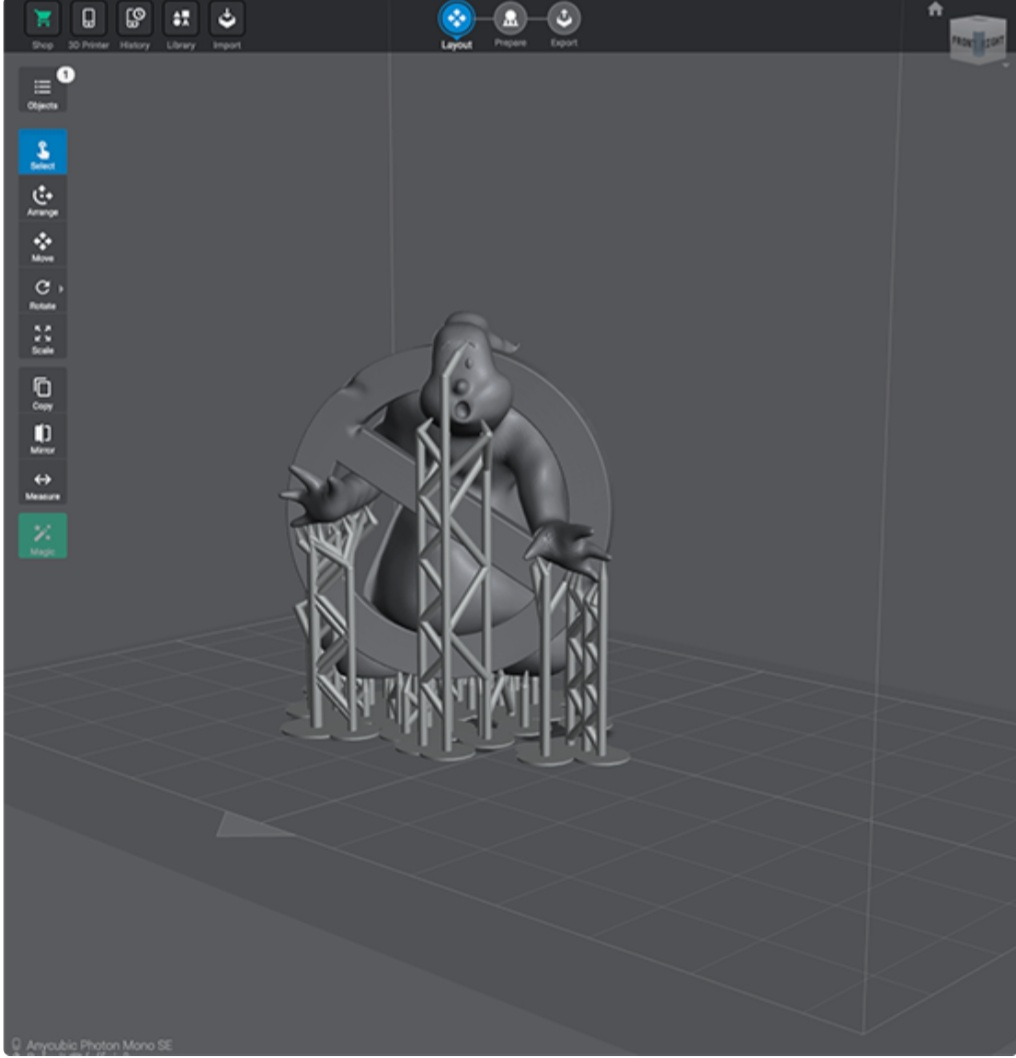The height and width of the screenshot is (1058, 1016).
Task: Run the Magic auto-prepare button
Action: [x=43, y=536]
